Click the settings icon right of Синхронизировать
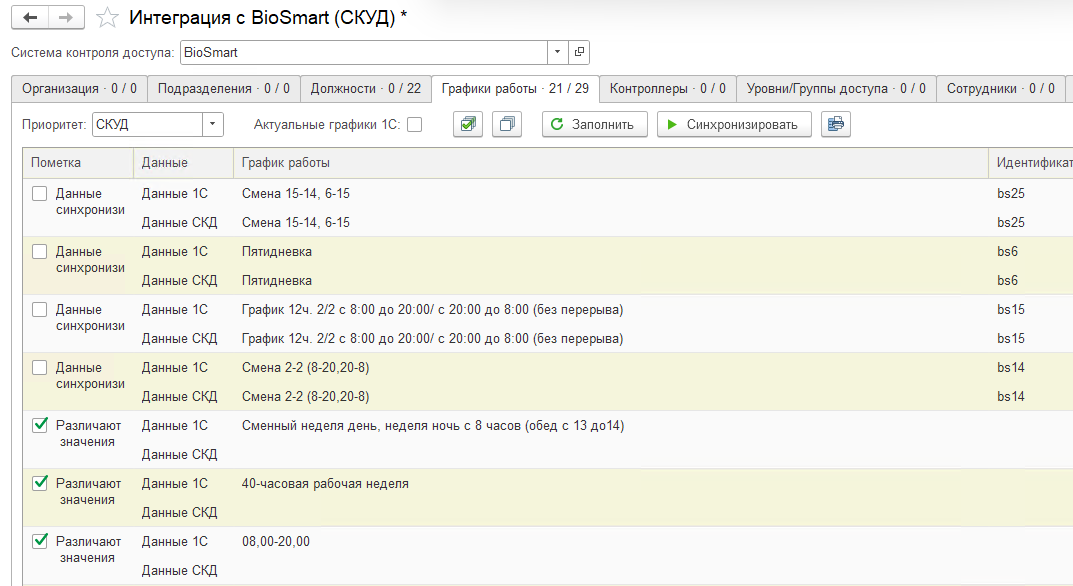 click(x=835, y=124)
